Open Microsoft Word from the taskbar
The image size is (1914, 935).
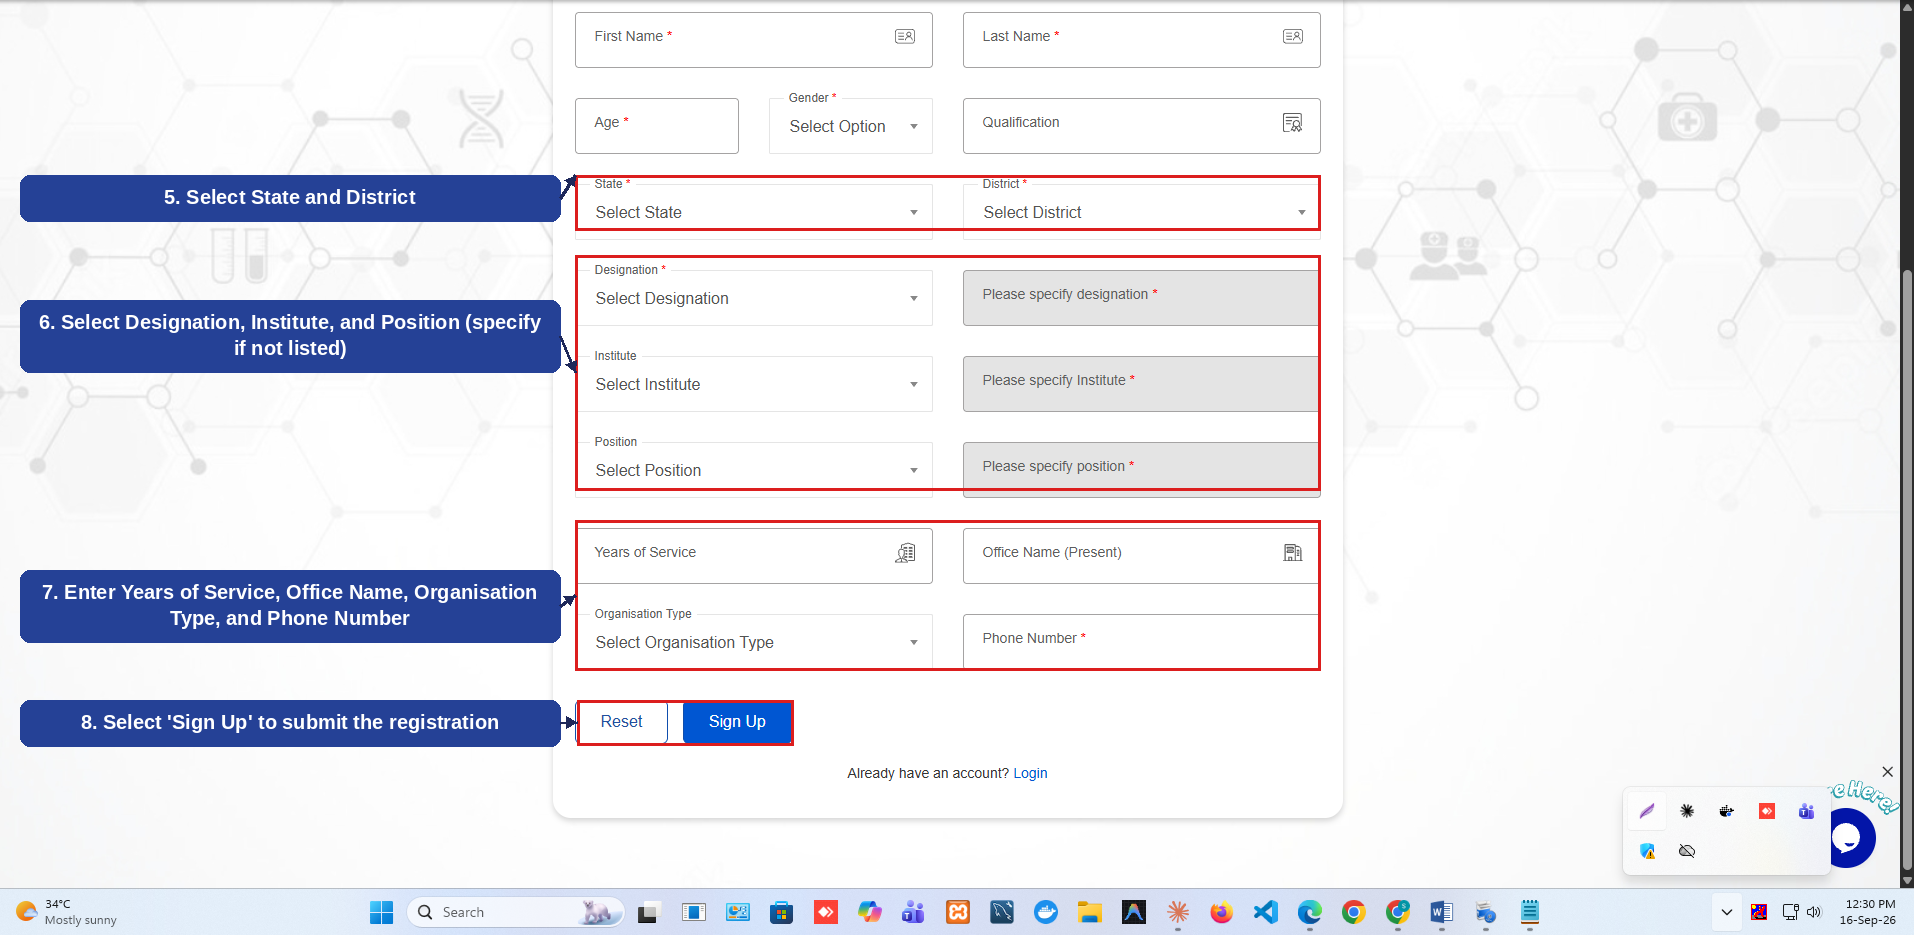pyautogui.click(x=1441, y=912)
